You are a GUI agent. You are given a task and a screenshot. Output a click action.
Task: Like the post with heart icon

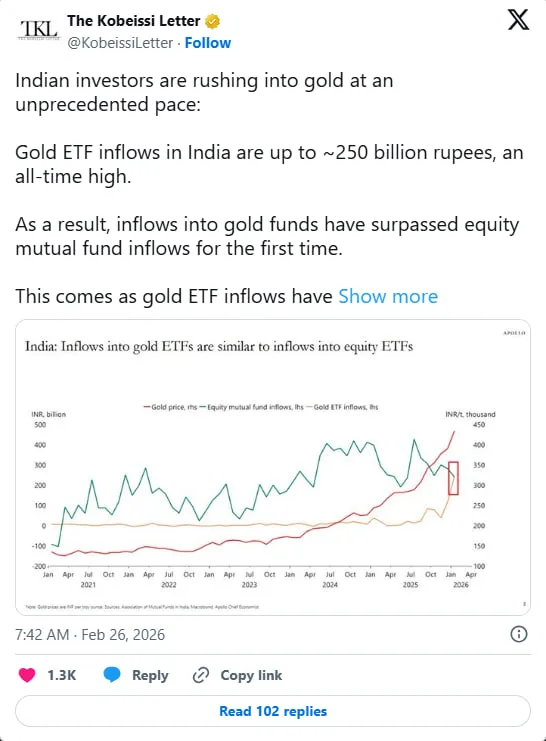click(x=27, y=675)
